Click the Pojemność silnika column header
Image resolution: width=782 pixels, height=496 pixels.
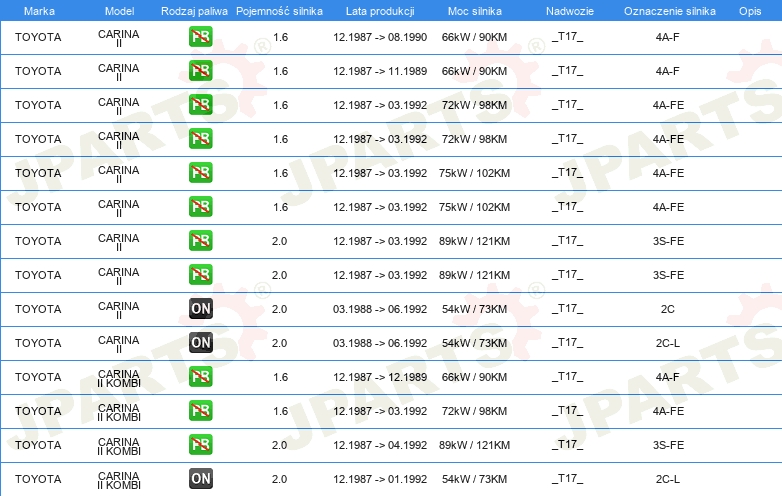(280, 10)
